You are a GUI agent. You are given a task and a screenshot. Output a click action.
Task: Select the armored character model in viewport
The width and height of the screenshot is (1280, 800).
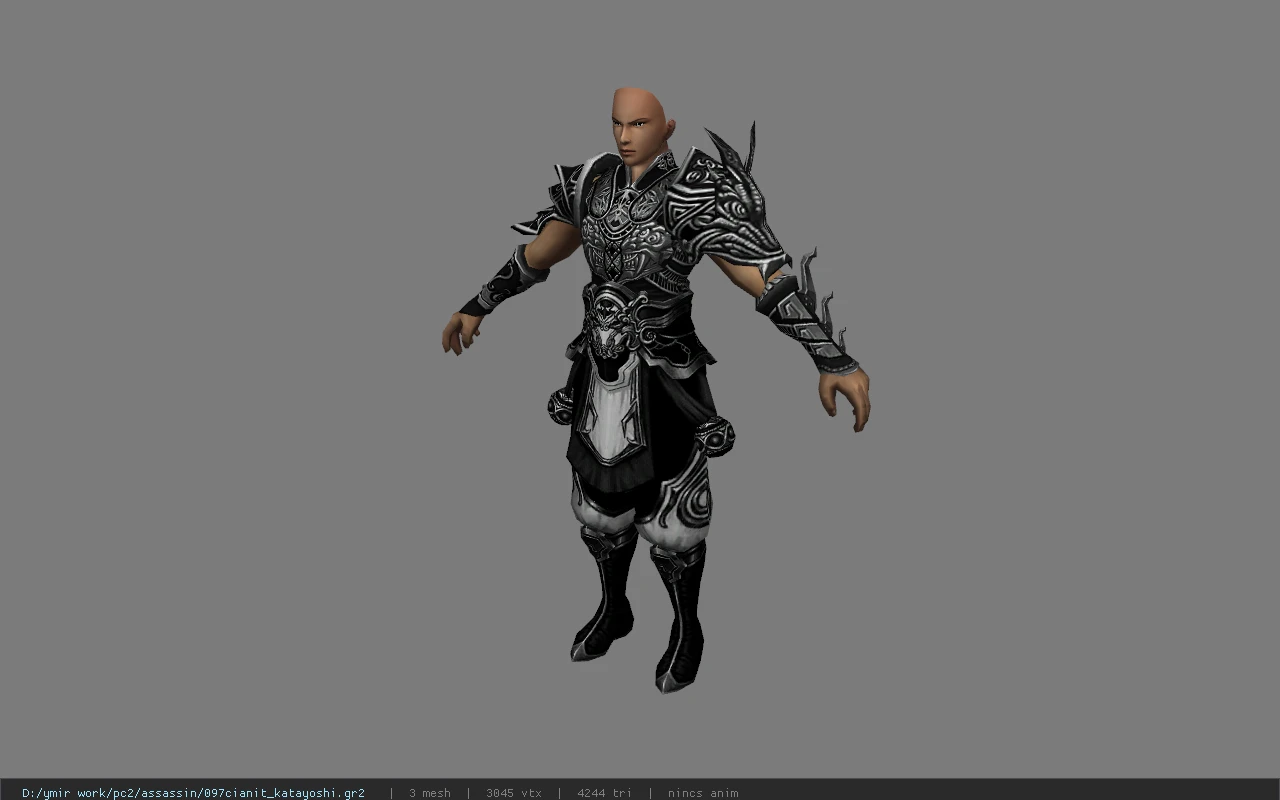[655, 390]
